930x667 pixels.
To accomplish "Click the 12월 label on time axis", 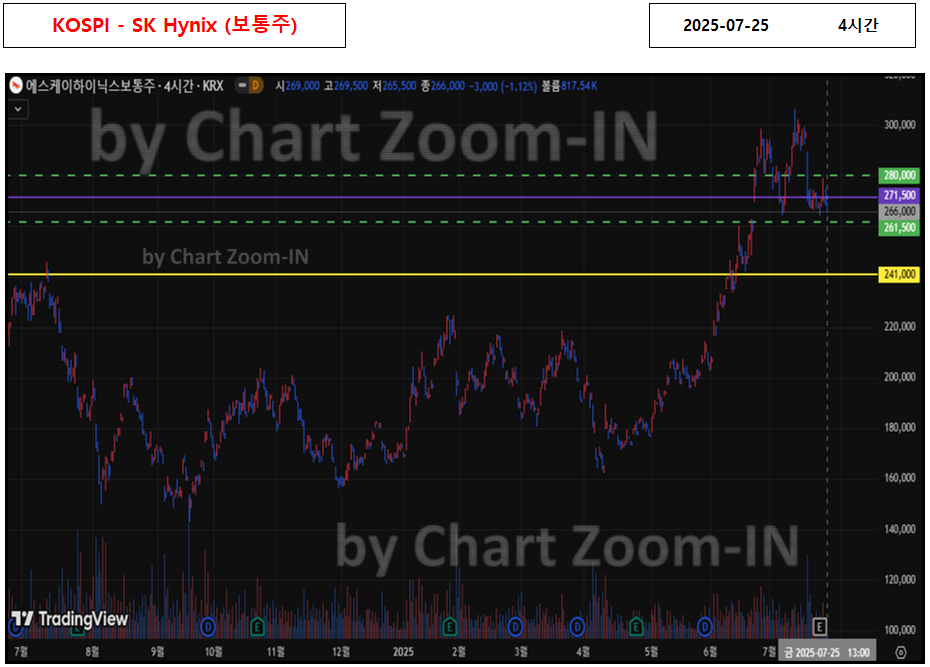I will (x=340, y=652).
